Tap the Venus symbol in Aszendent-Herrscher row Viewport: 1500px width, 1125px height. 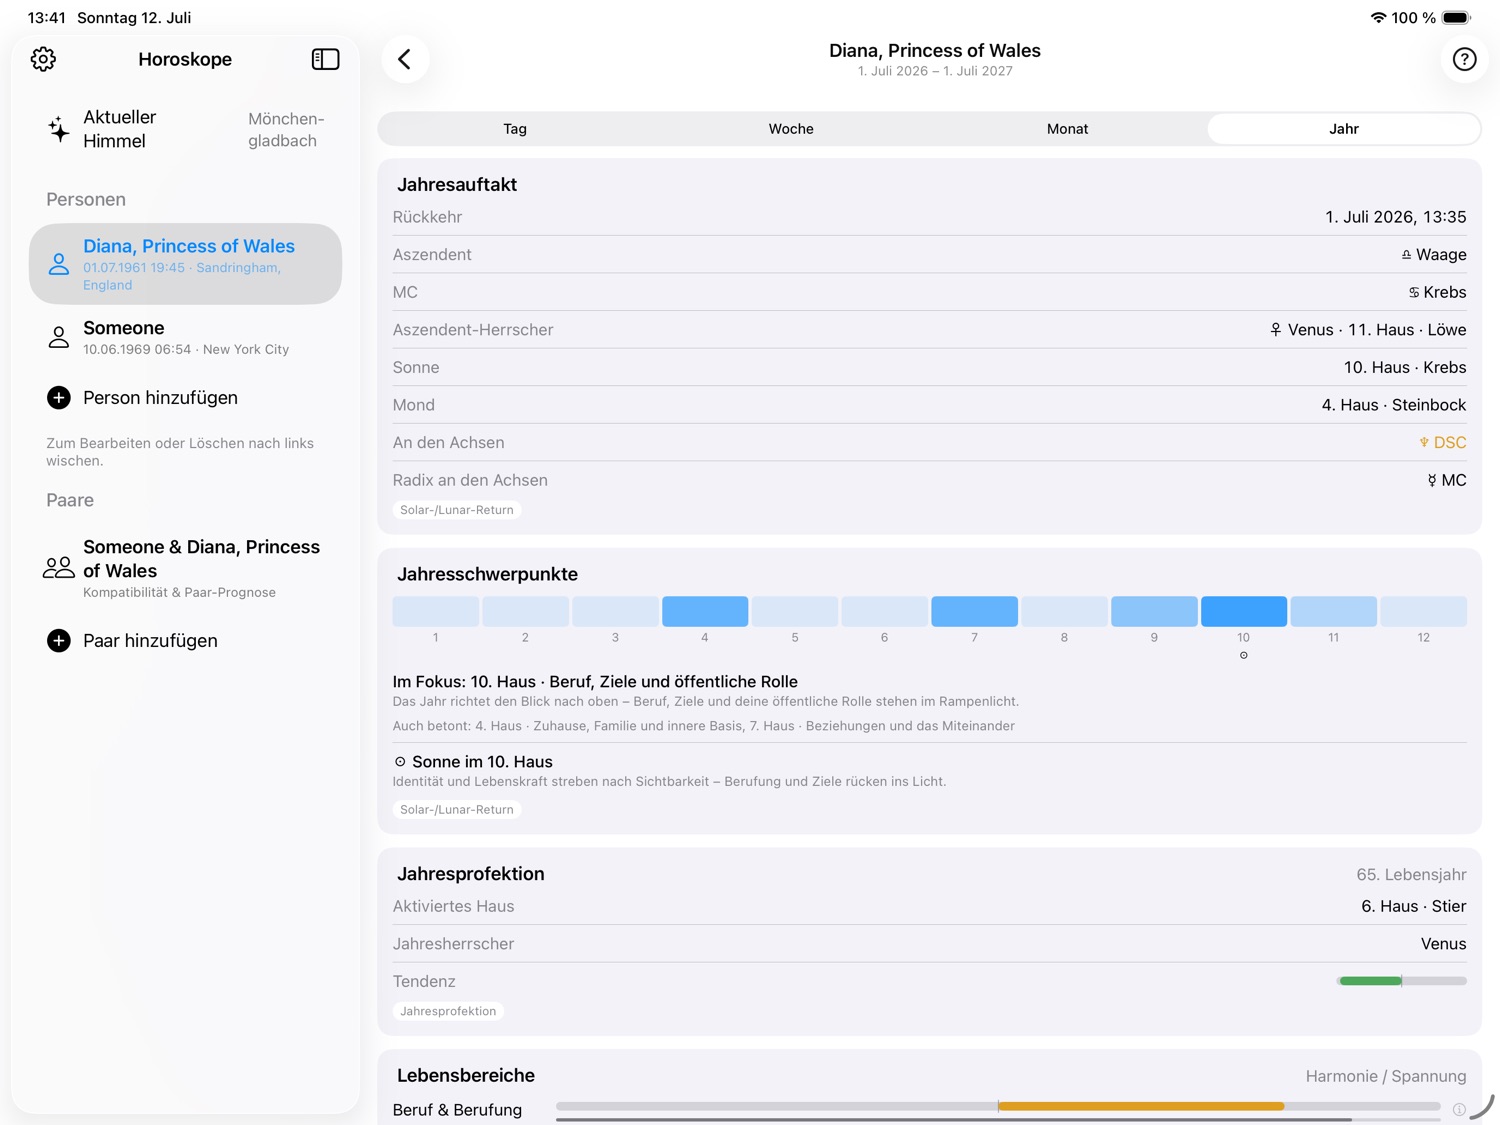[x=1275, y=330]
